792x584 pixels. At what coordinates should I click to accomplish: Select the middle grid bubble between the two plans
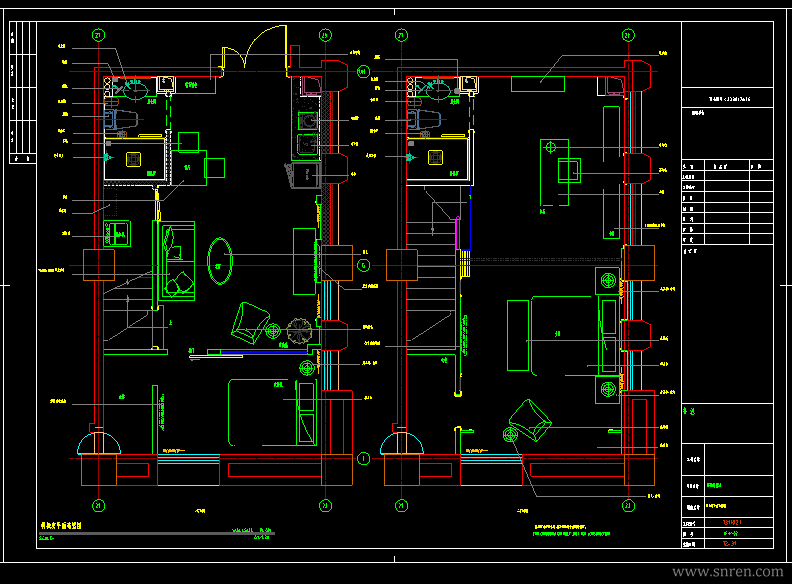(363, 265)
